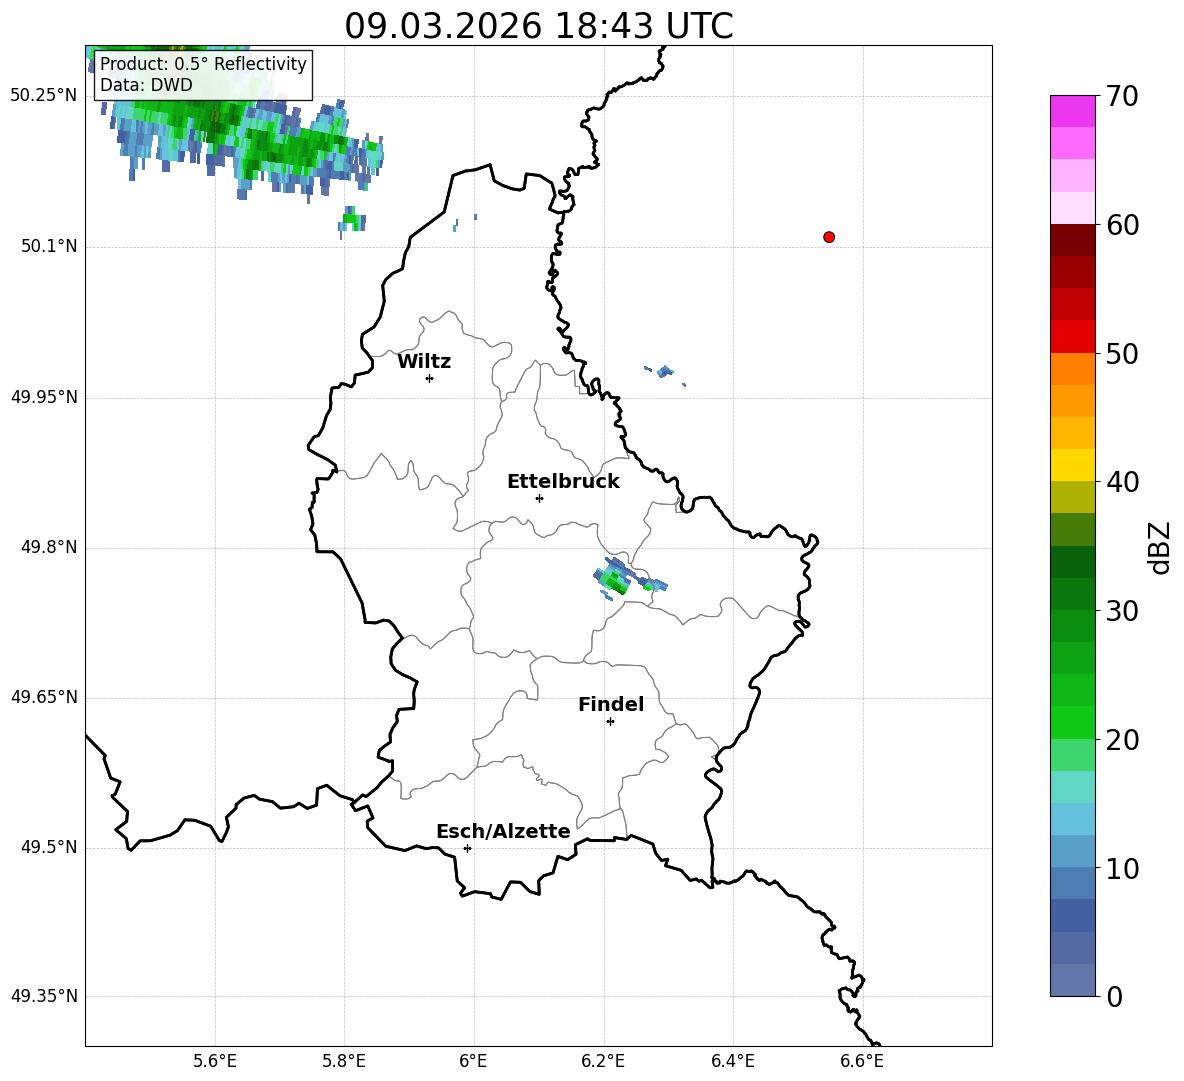The width and height of the screenshot is (1184, 1081).
Task: Click the small blue echo east of the border near 49.95°N
Action: [664, 371]
